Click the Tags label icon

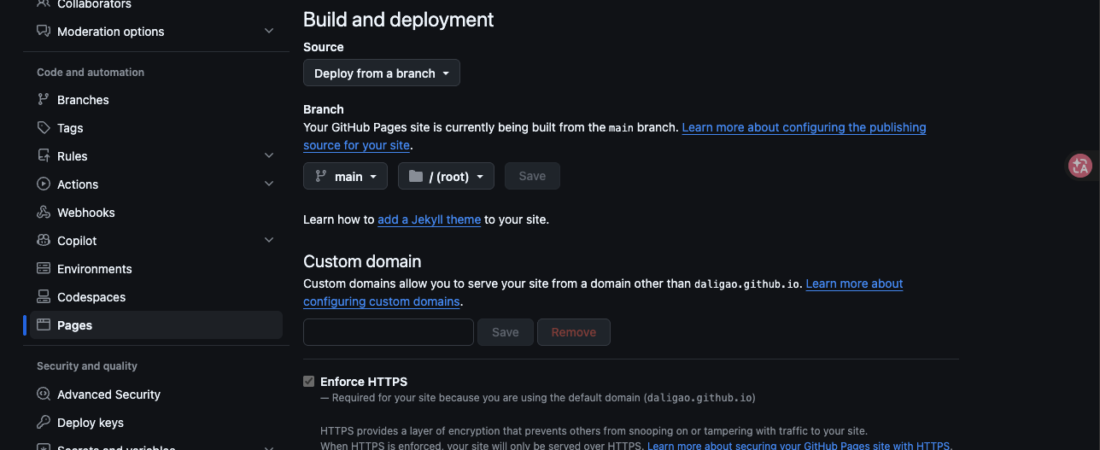43,128
